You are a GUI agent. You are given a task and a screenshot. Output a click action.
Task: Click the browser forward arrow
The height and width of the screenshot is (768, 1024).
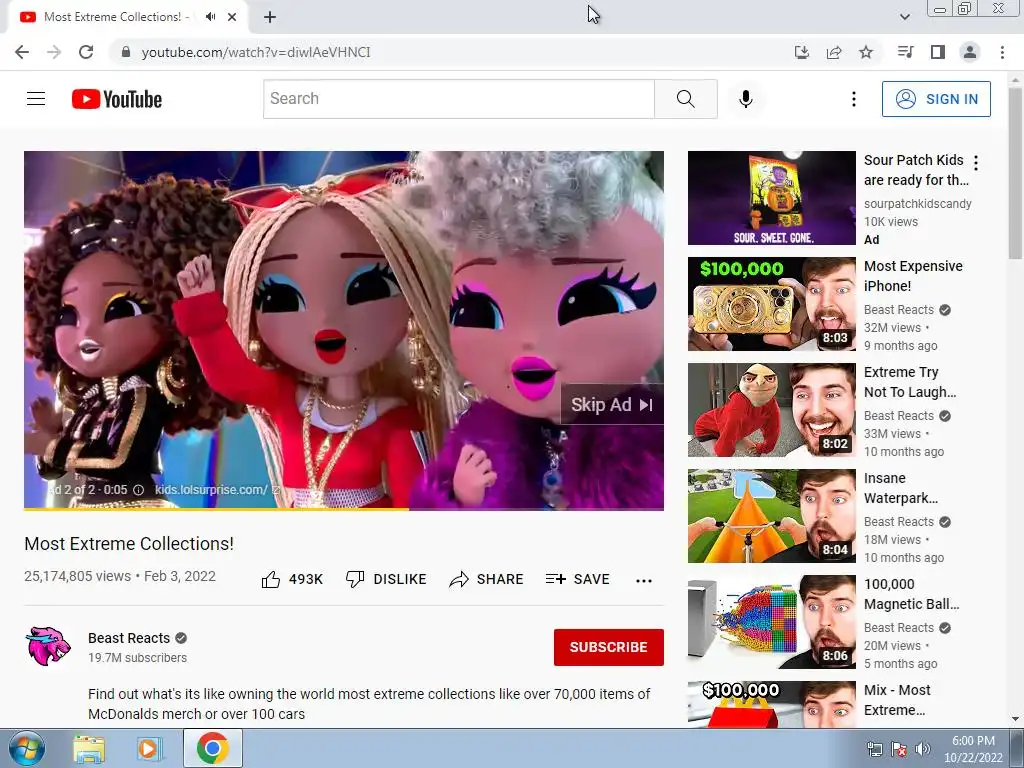[54, 52]
